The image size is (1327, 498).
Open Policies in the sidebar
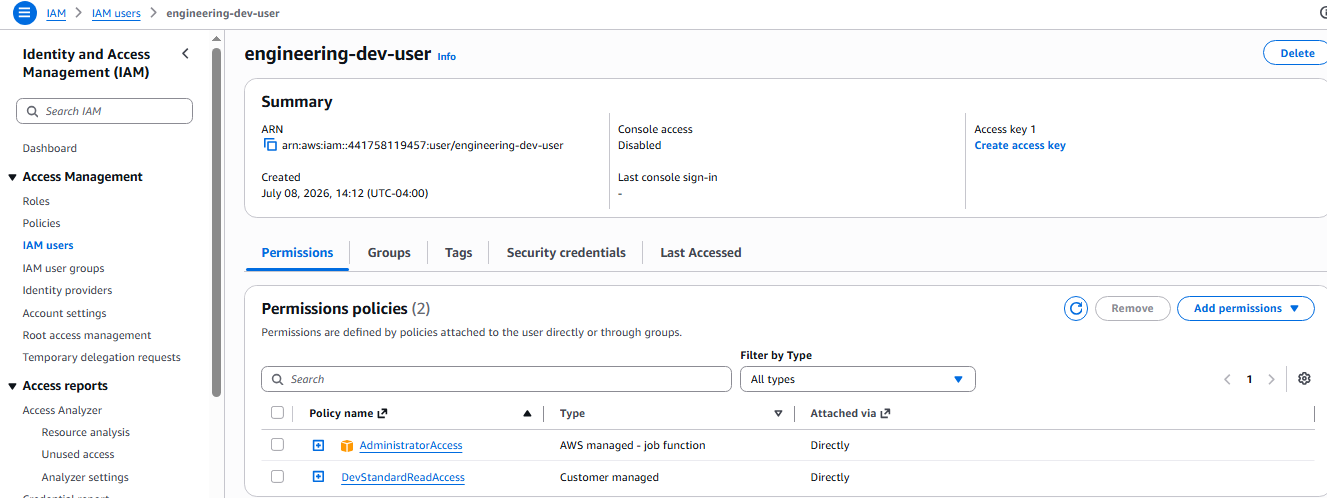(42, 223)
